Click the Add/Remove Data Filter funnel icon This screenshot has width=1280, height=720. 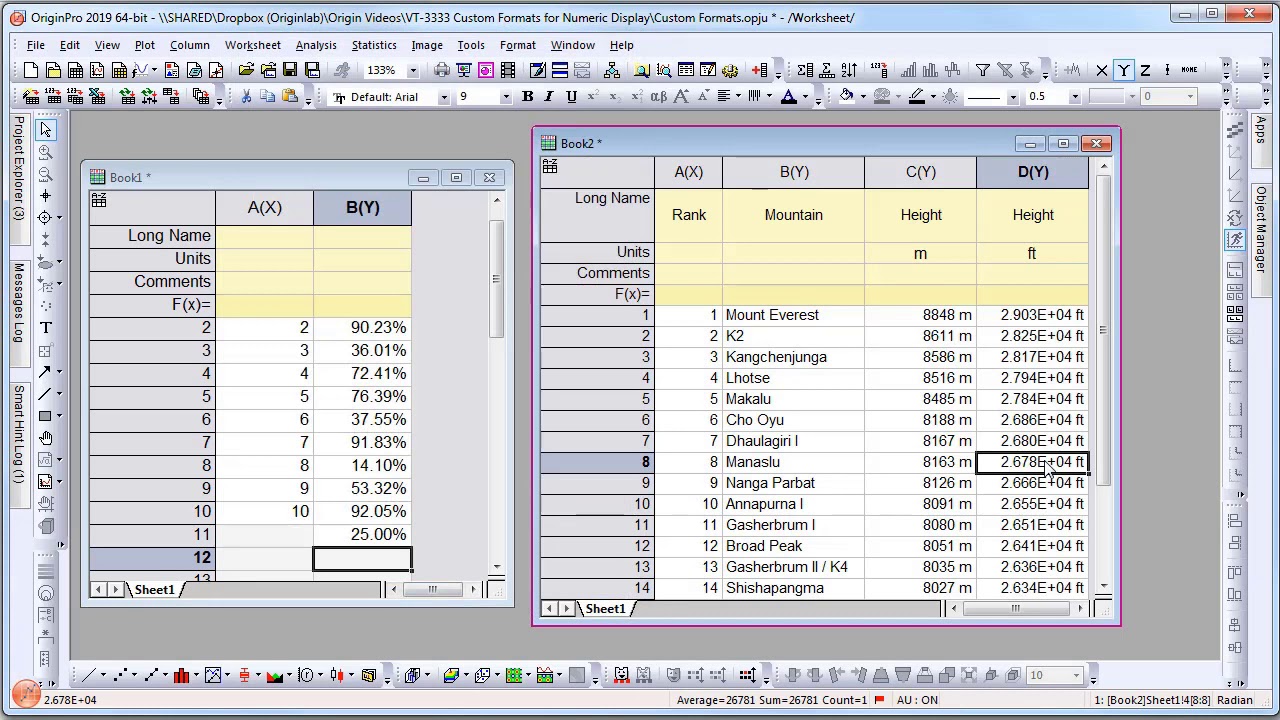983,70
